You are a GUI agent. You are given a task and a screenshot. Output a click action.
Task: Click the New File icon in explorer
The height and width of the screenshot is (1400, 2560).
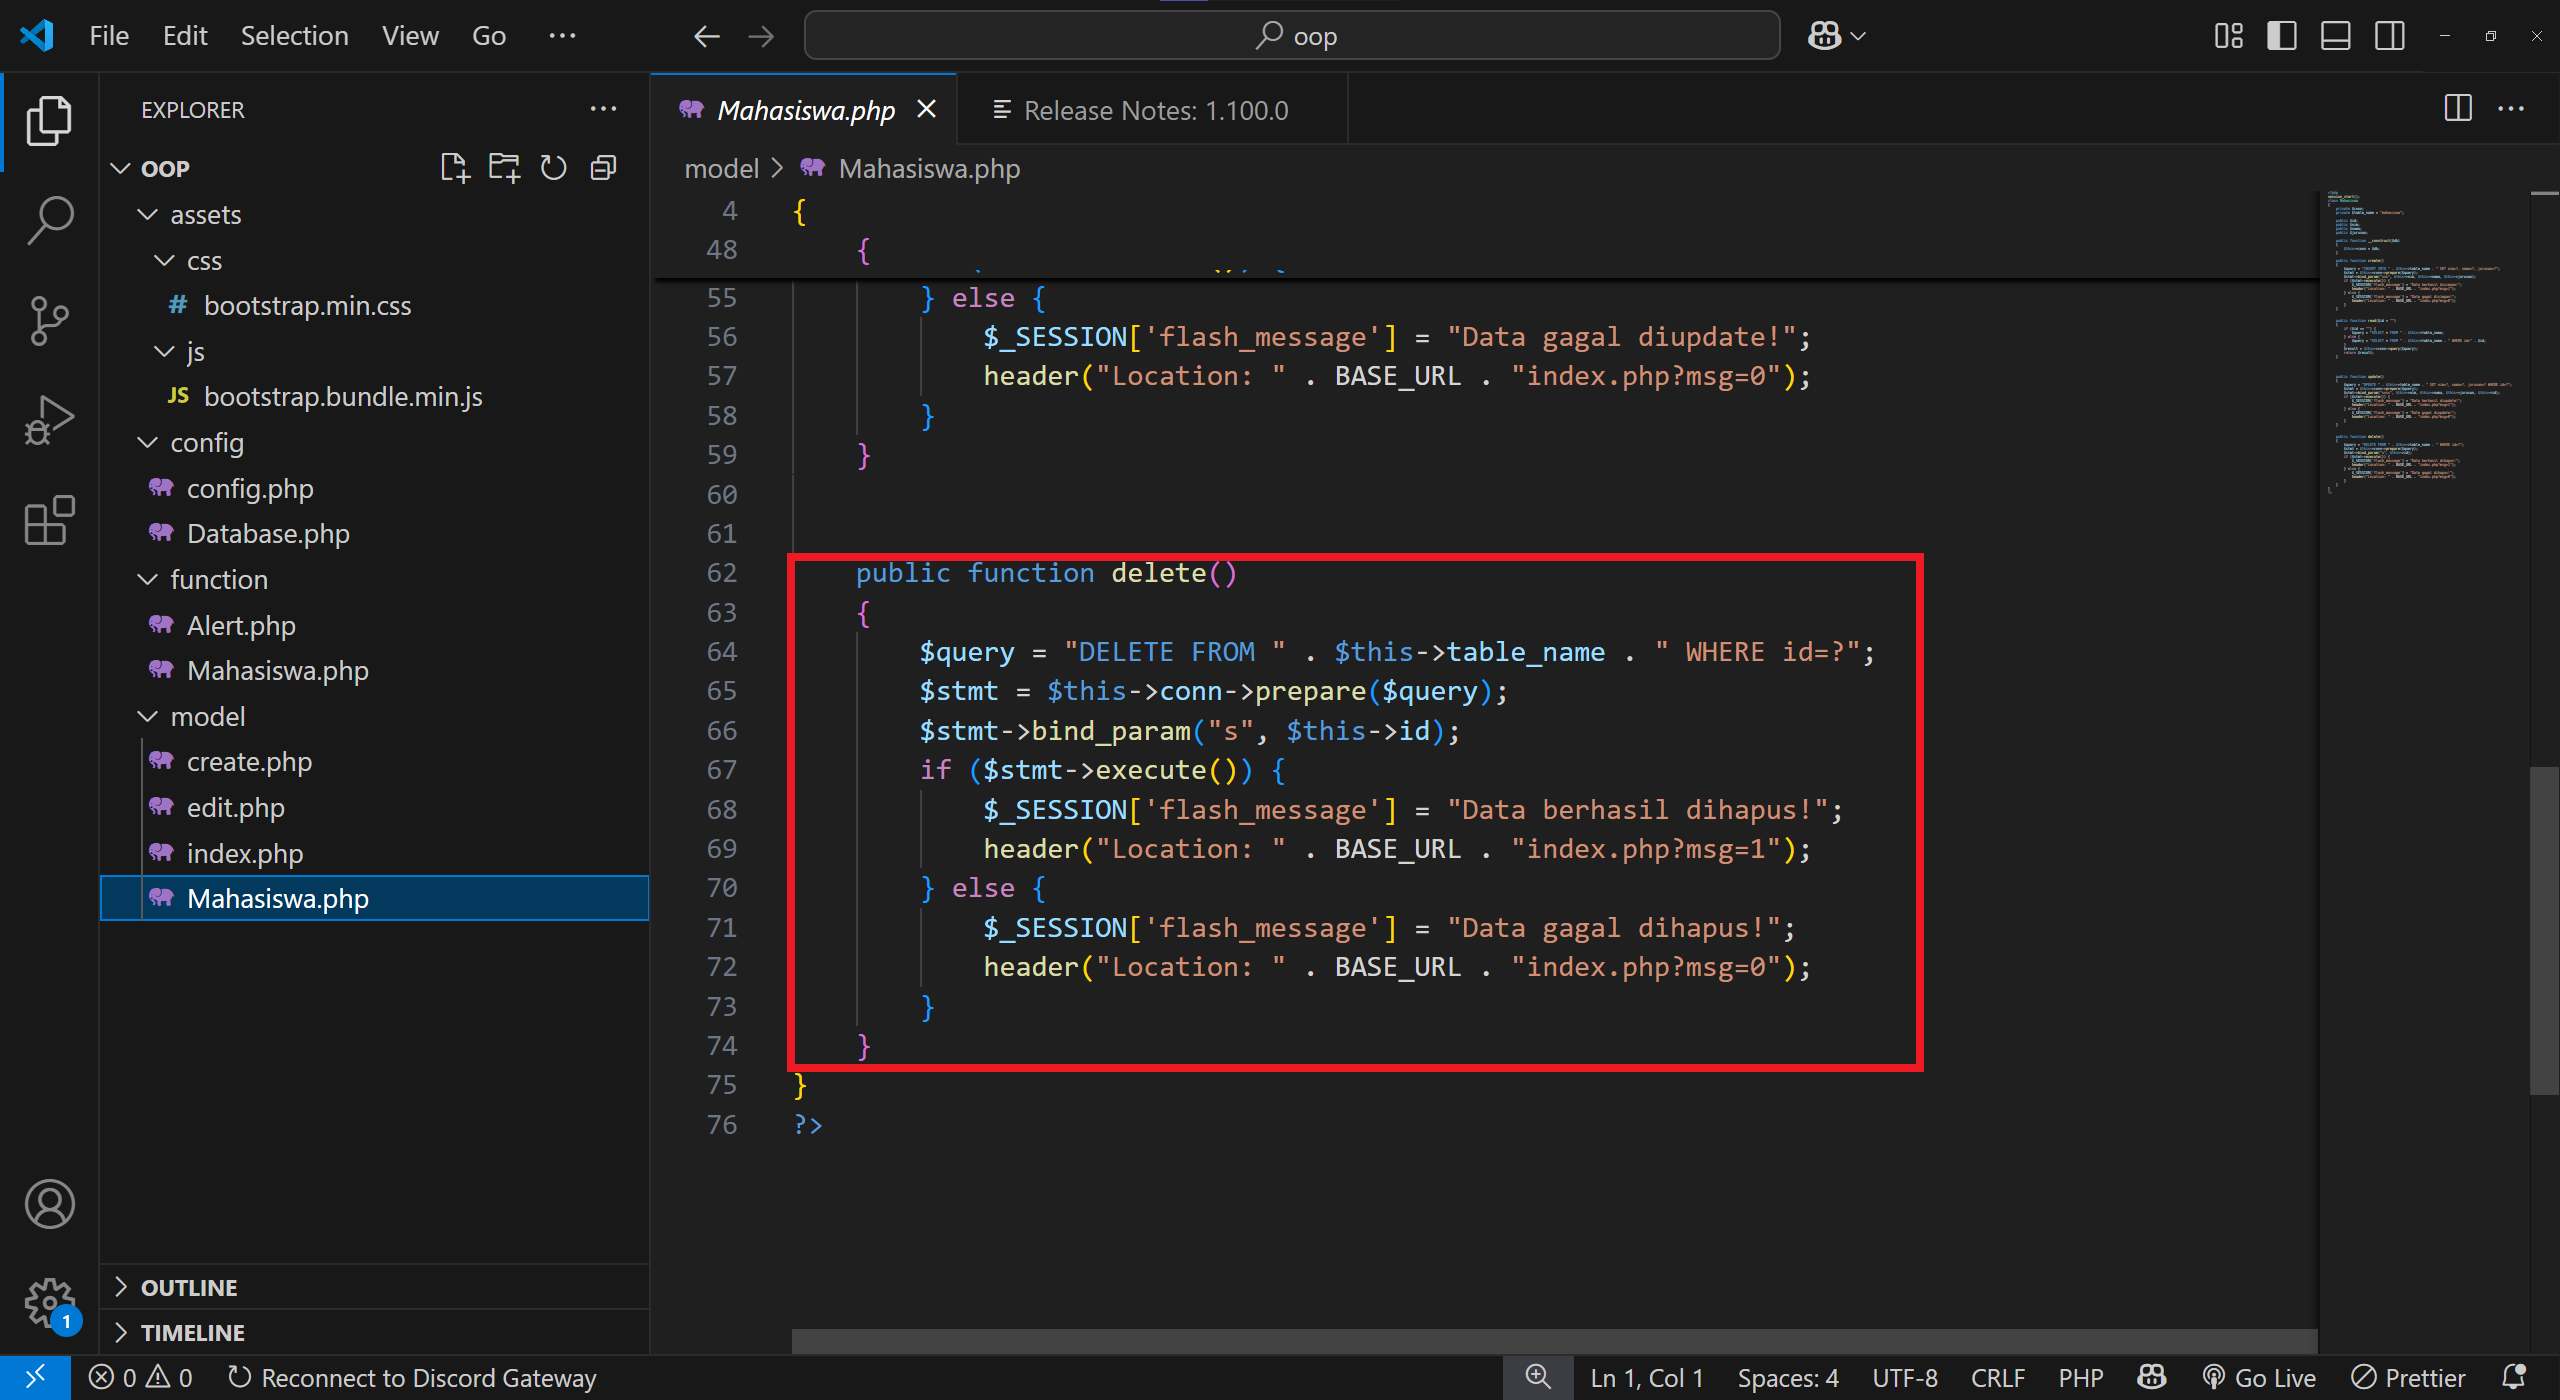455,168
